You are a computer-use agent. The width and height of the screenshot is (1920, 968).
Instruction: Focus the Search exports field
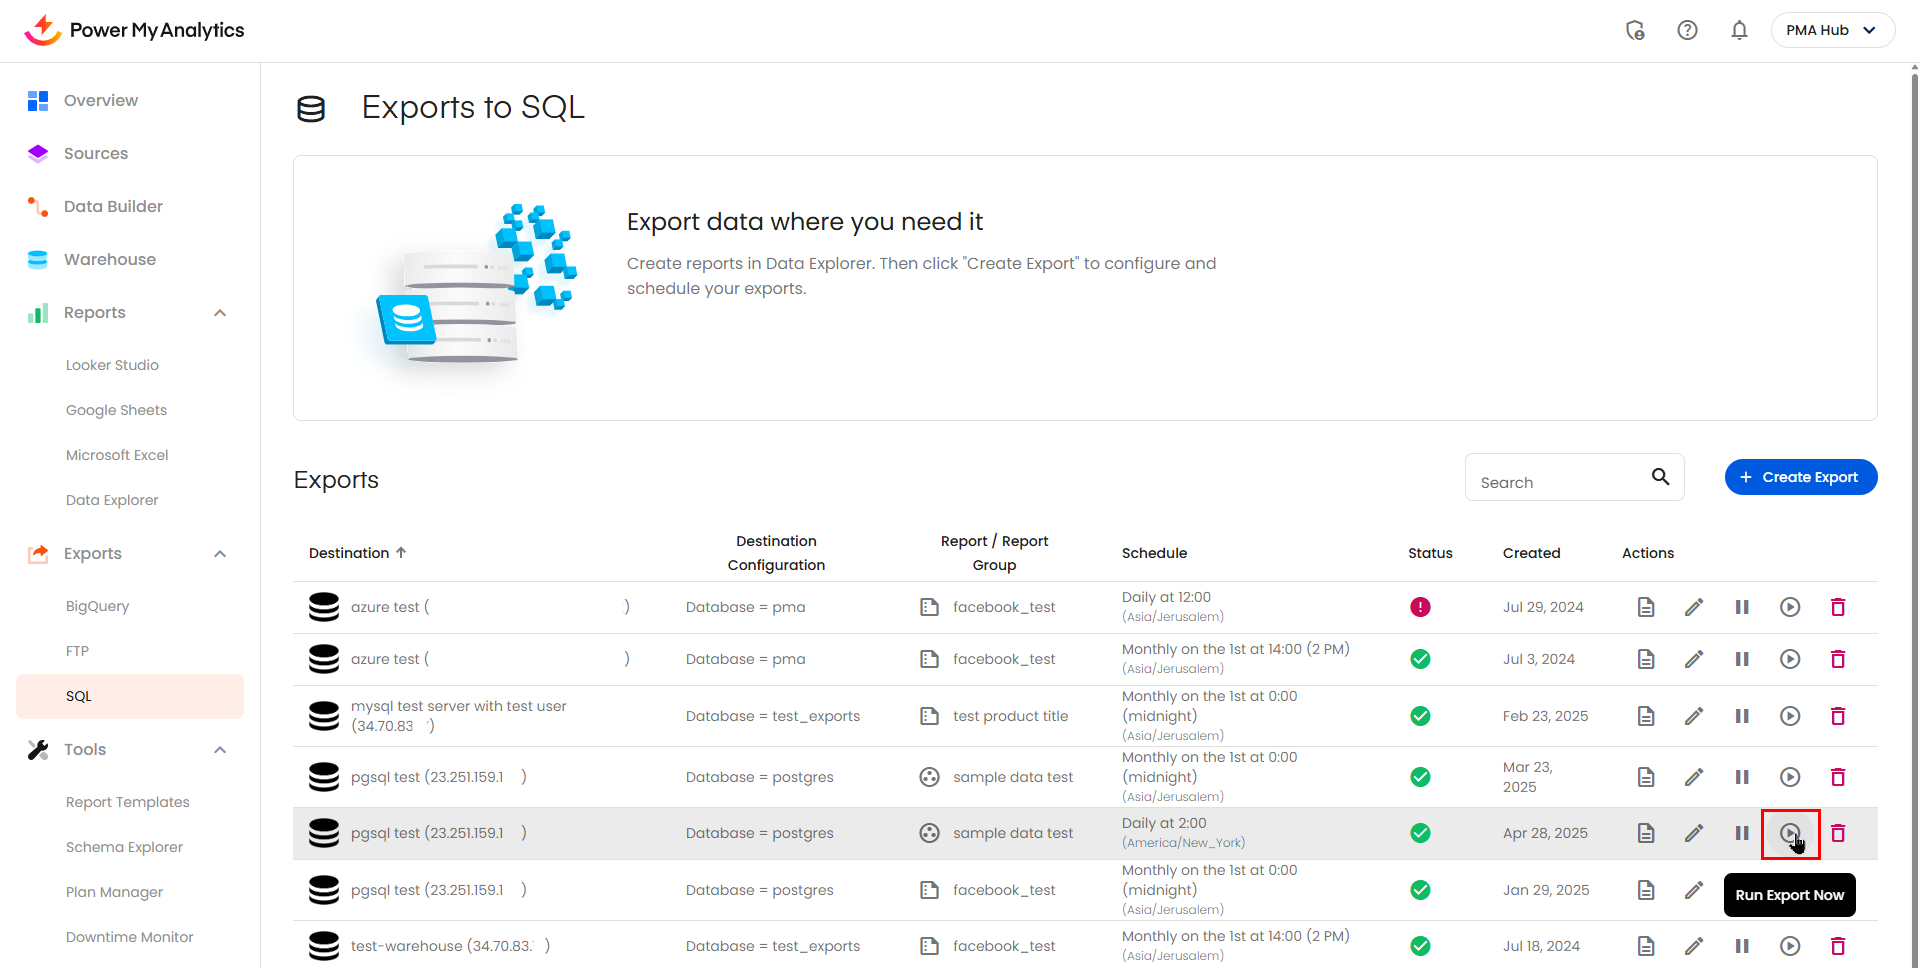(x=1555, y=482)
